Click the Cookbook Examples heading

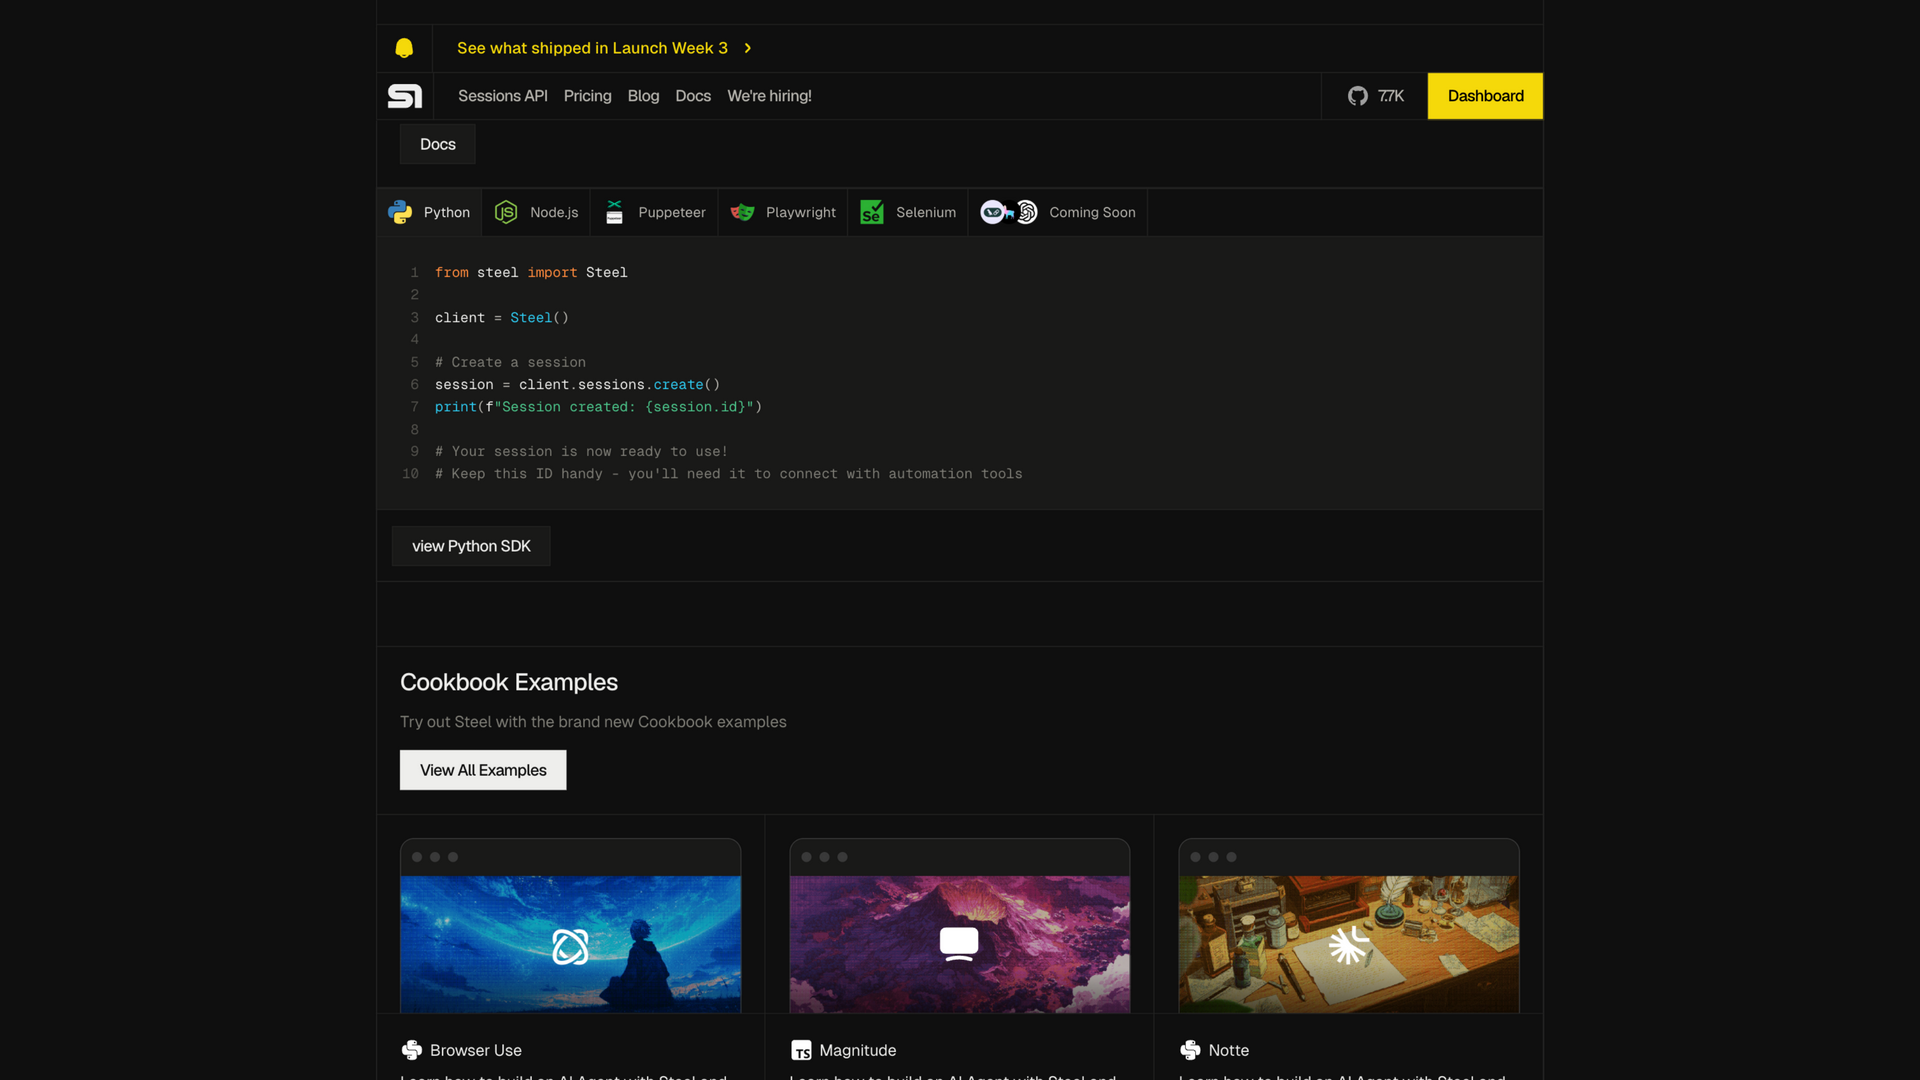(509, 682)
